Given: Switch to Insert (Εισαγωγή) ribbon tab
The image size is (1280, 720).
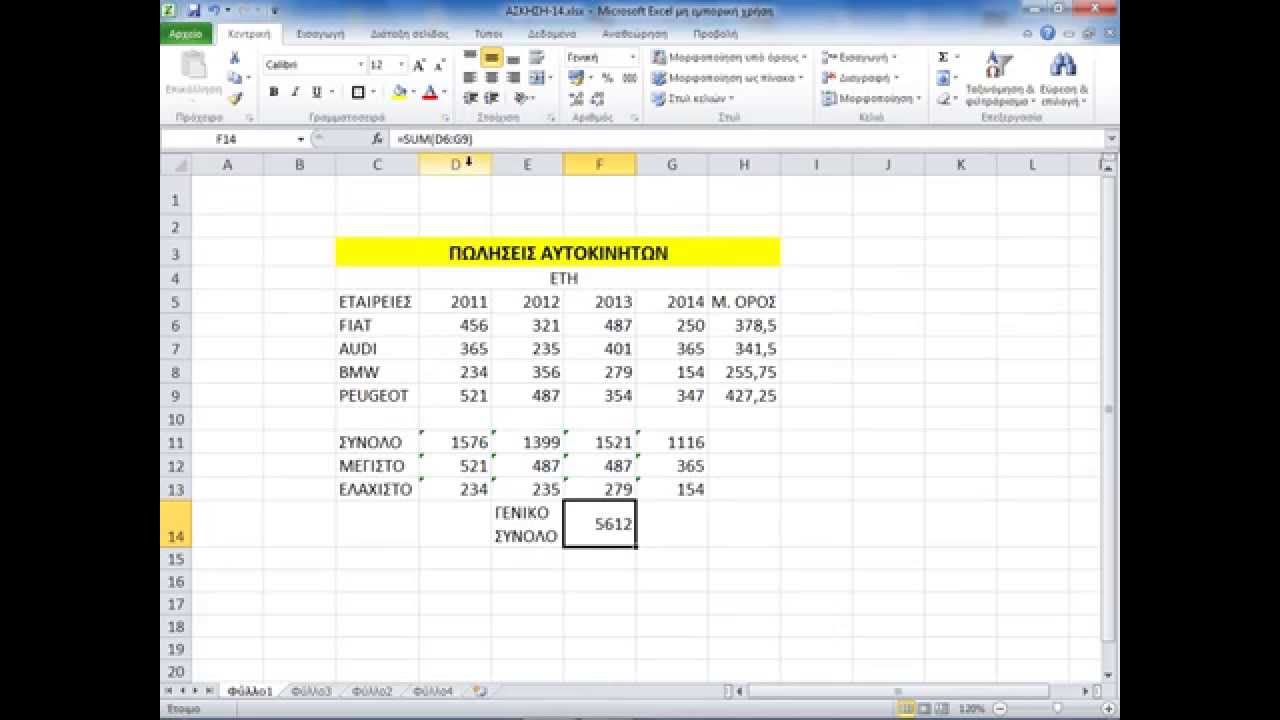Looking at the screenshot, I should point(320,33).
